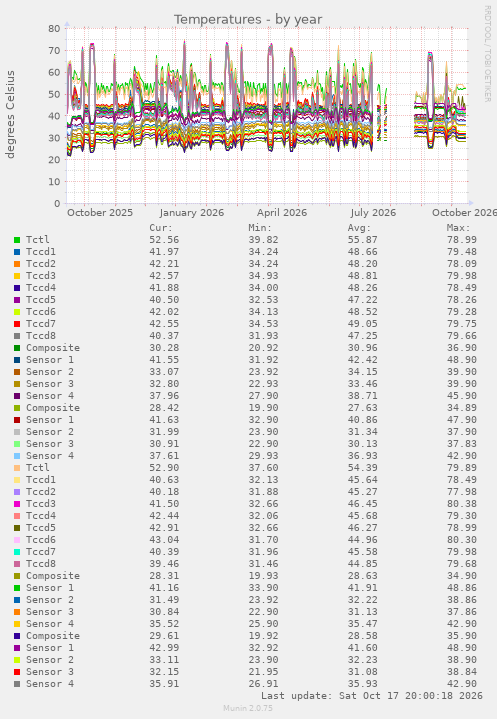The image size is (497, 719).
Task: Click the dark red swatch for Sensor 1 at 41.63
Action: (x=17, y=420)
